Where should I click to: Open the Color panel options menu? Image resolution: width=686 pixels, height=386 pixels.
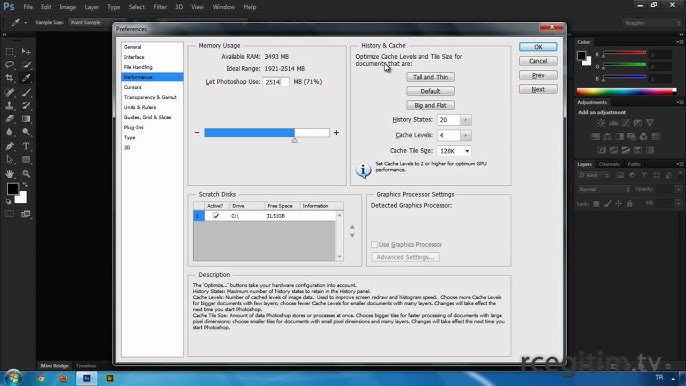tap(680, 42)
